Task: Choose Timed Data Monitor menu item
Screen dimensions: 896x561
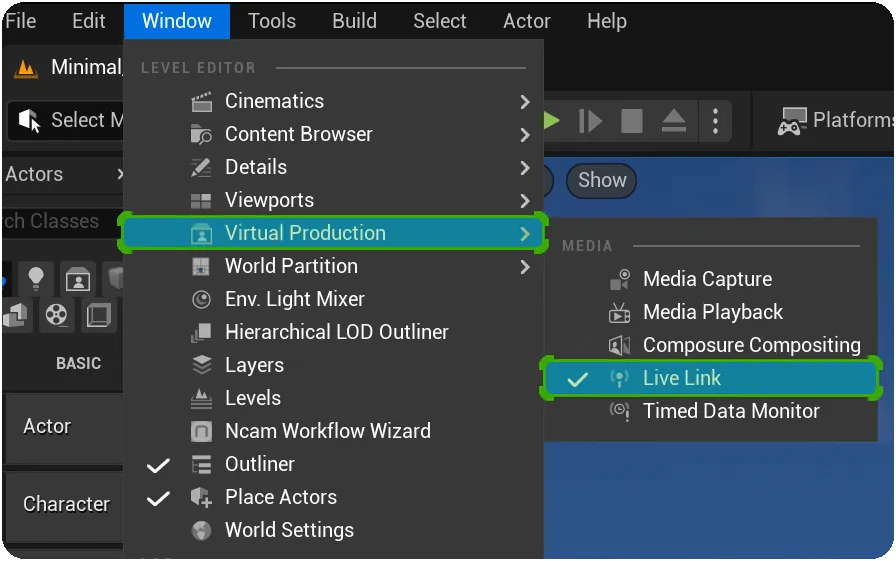Action: tap(712, 411)
